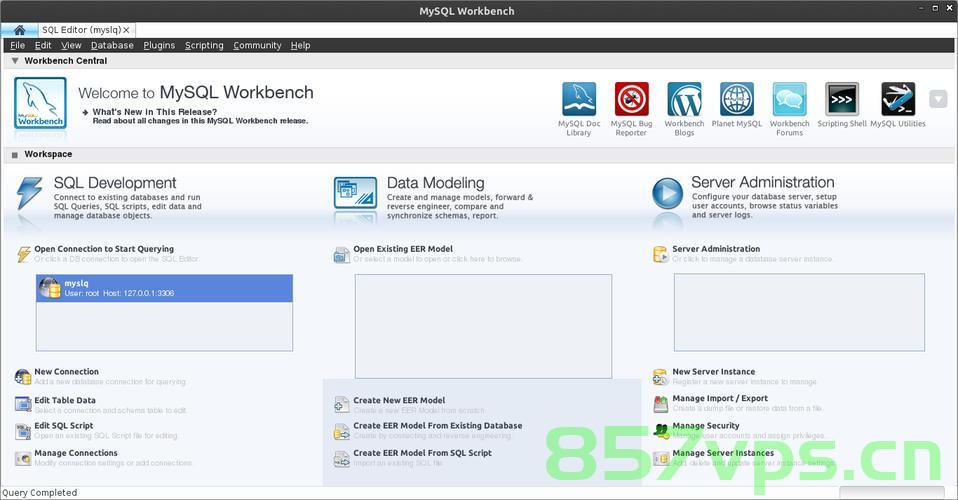
Task: Click the New Server Instance icon
Action: pyautogui.click(x=660, y=377)
